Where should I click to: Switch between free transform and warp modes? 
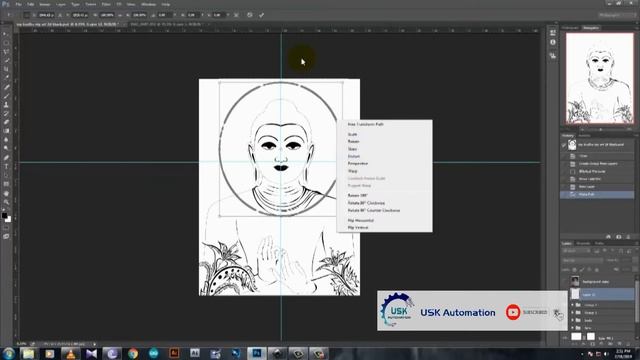[236, 15]
